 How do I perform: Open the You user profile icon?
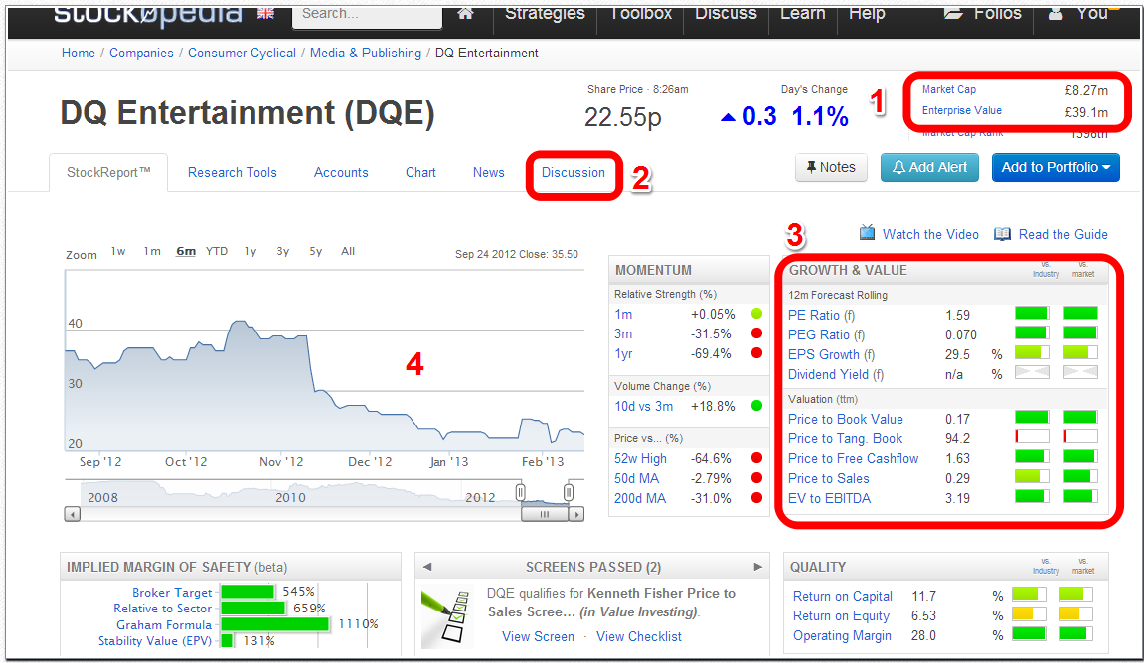tap(1055, 13)
